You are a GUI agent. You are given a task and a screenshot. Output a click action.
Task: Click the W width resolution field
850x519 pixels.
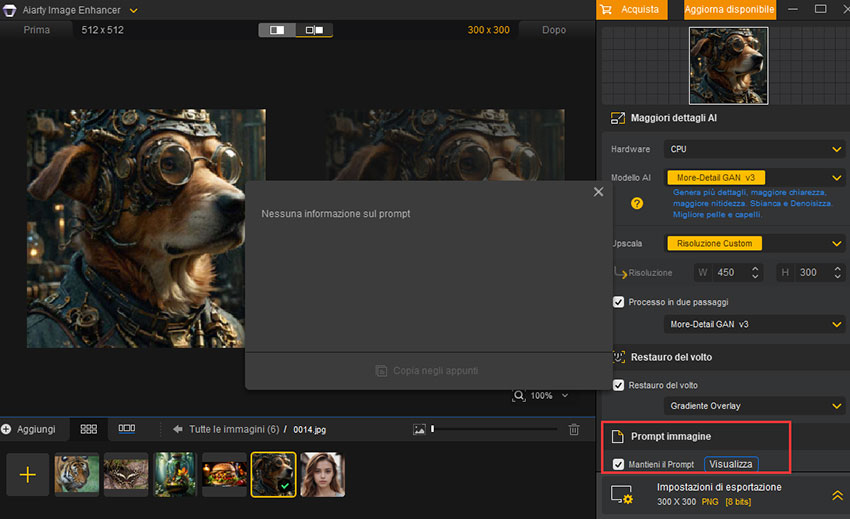pyautogui.click(x=728, y=272)
